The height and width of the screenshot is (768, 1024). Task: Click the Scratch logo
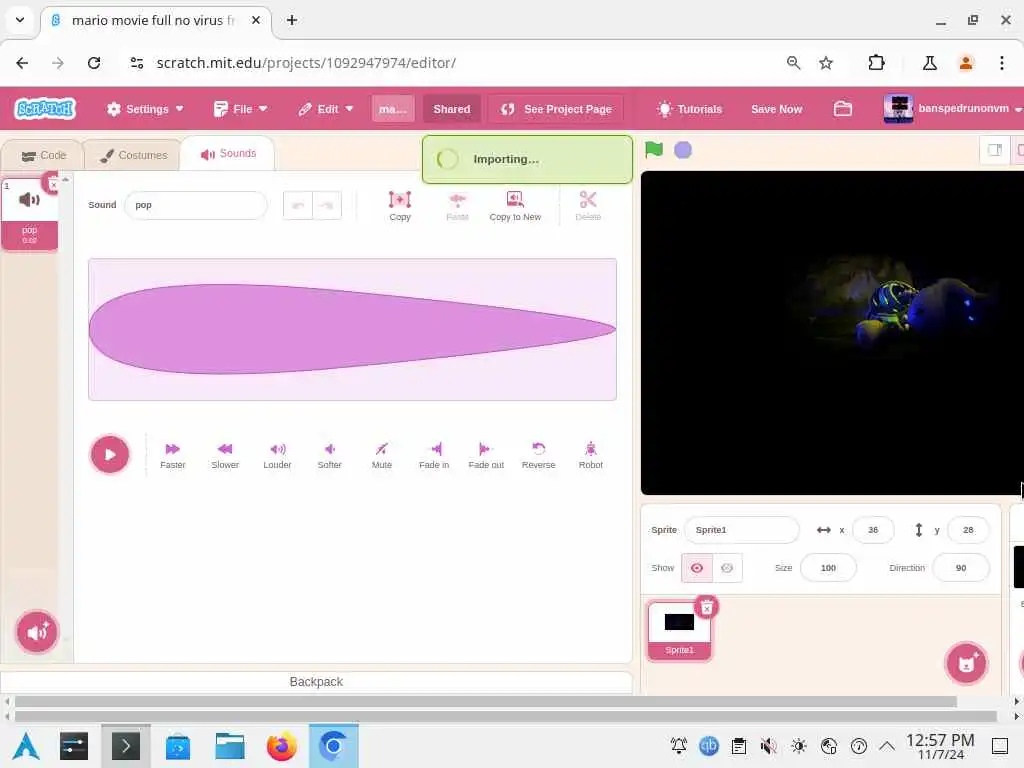tap(45, 108)
